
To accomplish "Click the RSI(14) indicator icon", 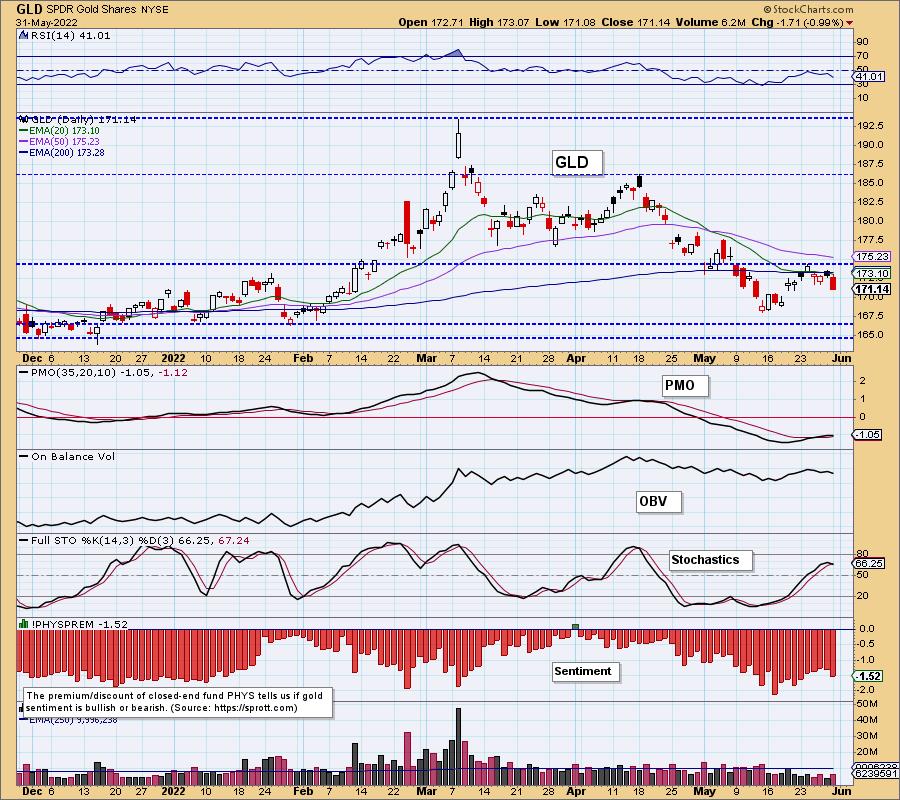I will point(22,35).
